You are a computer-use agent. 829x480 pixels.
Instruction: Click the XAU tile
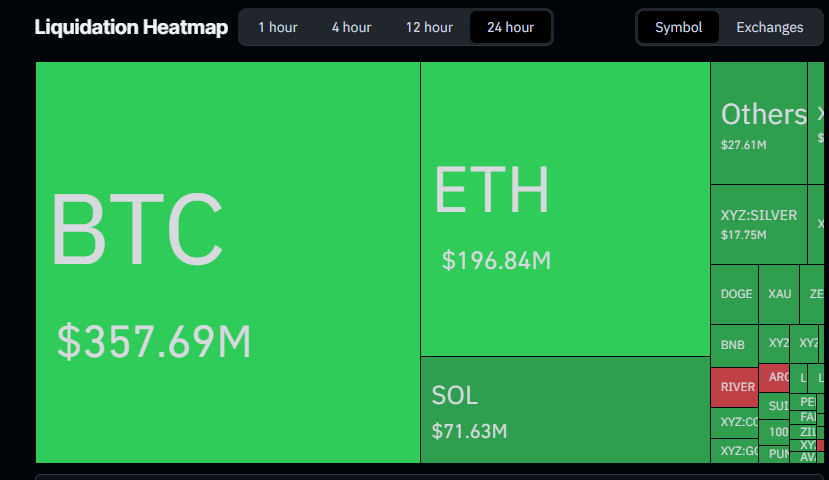[x=779, y=294]
